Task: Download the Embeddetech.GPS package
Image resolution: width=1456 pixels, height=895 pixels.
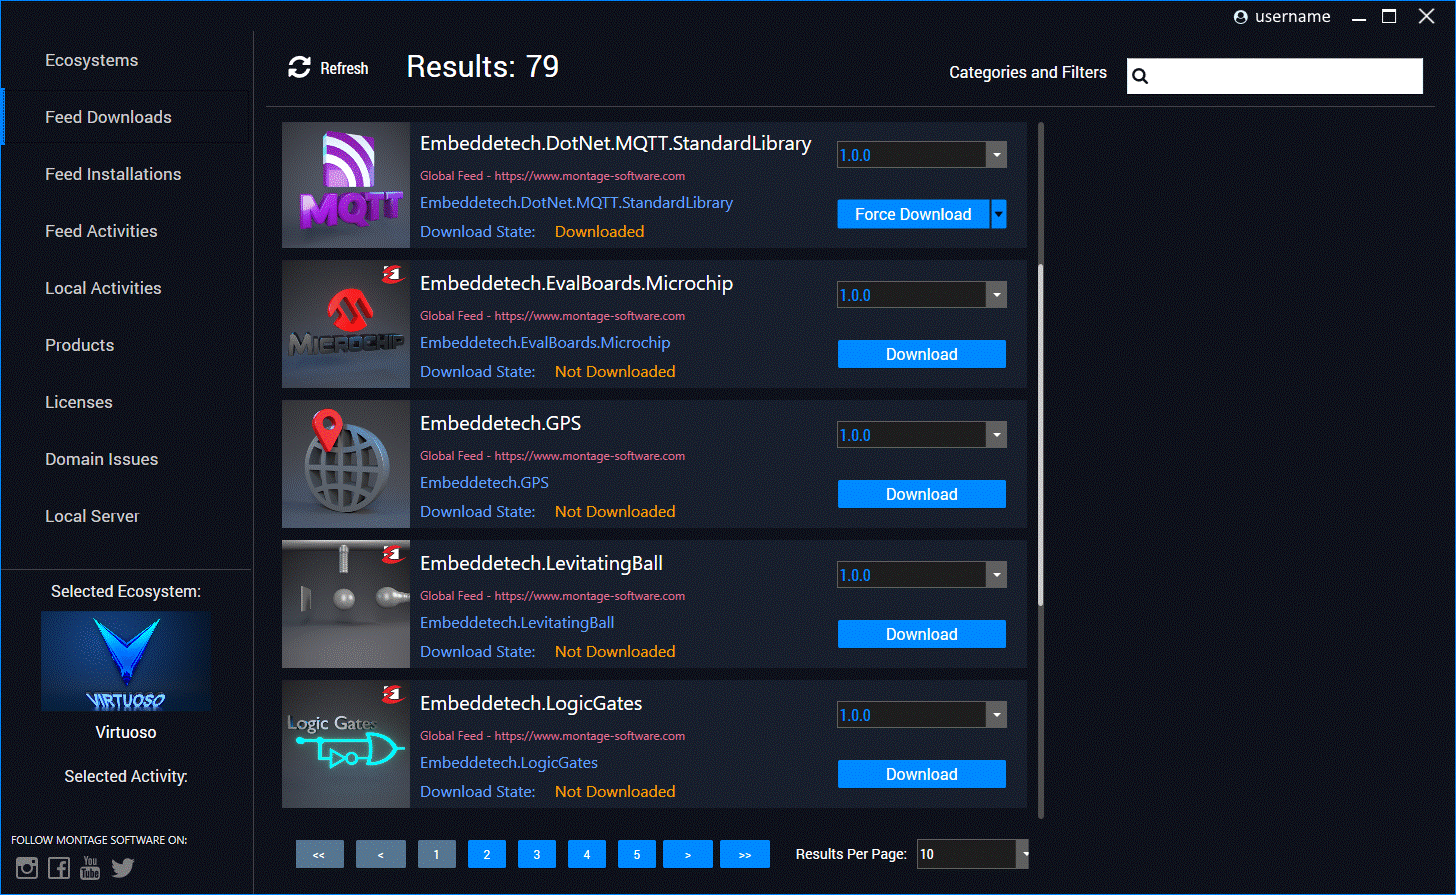Action: point(922,494)
